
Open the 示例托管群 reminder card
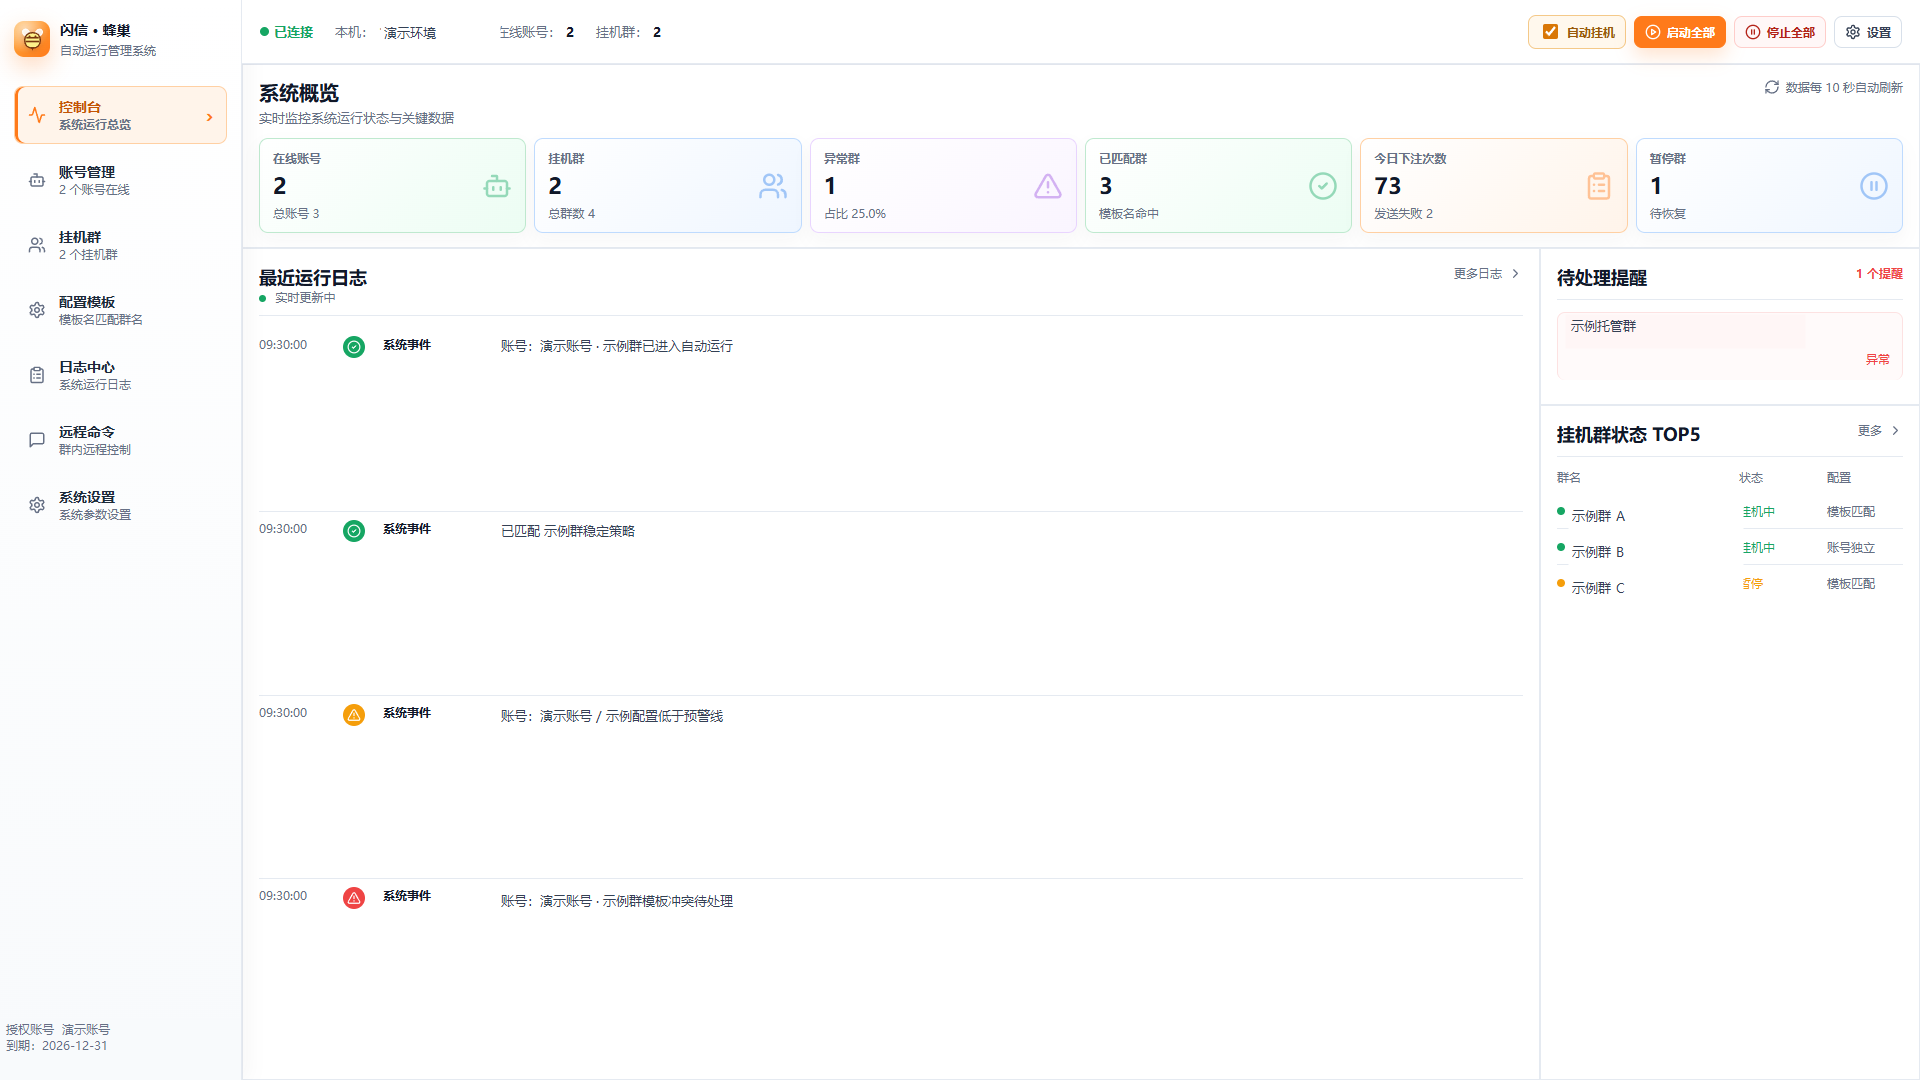coord(1729,345)
